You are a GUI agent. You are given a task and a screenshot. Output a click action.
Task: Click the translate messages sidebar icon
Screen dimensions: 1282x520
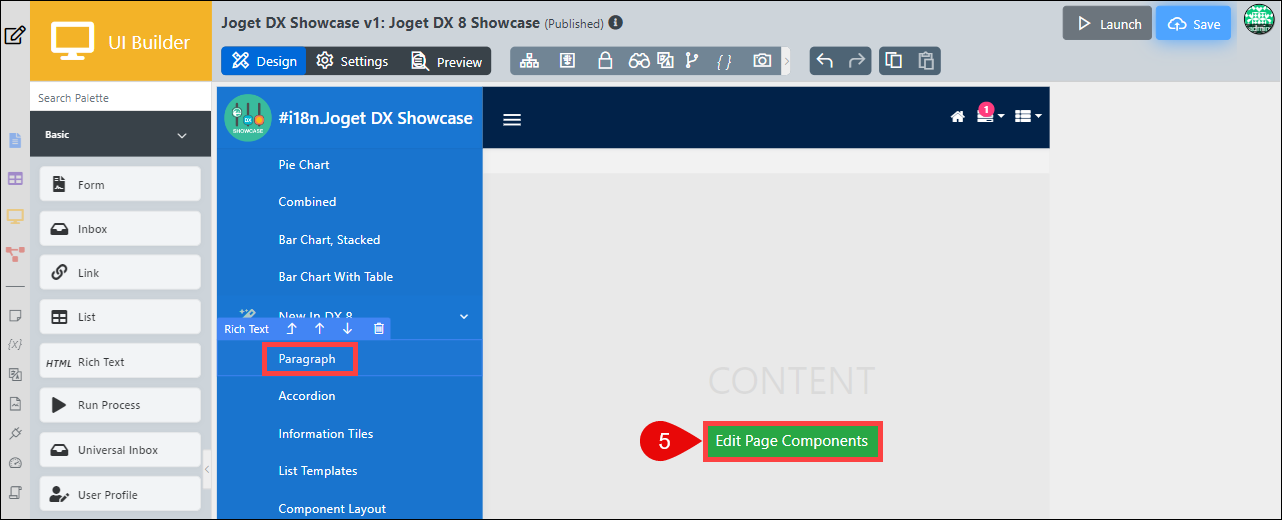15,374
